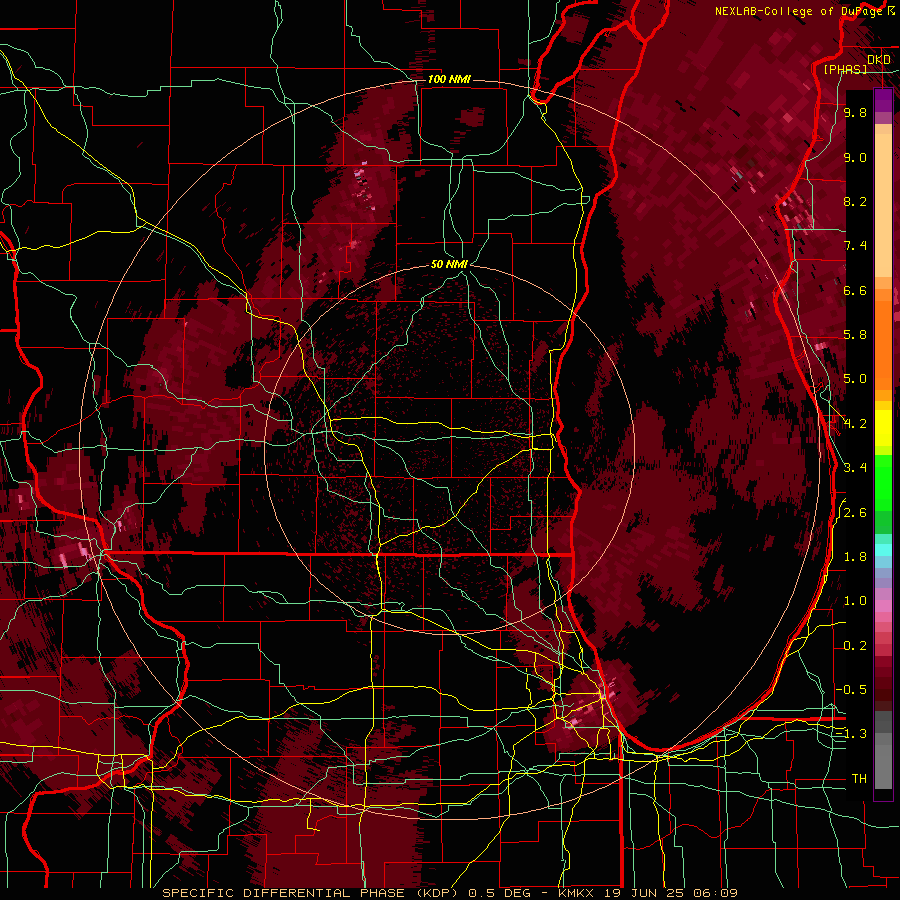Pick the purple segment atop the color bar
Screen dimensions: 900x900
(x=883, y=100)
